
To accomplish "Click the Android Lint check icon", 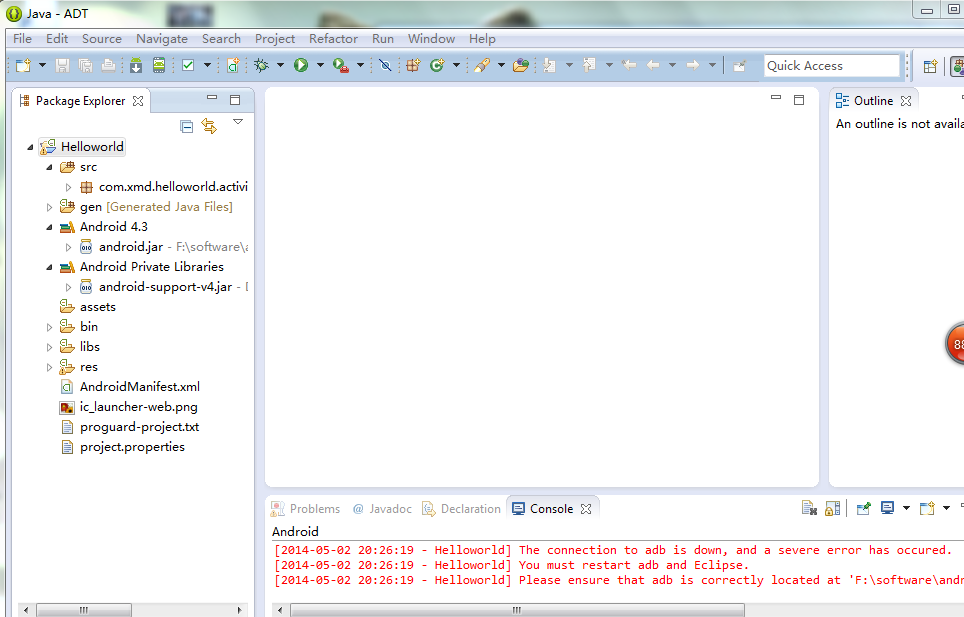I will [188, 65].
